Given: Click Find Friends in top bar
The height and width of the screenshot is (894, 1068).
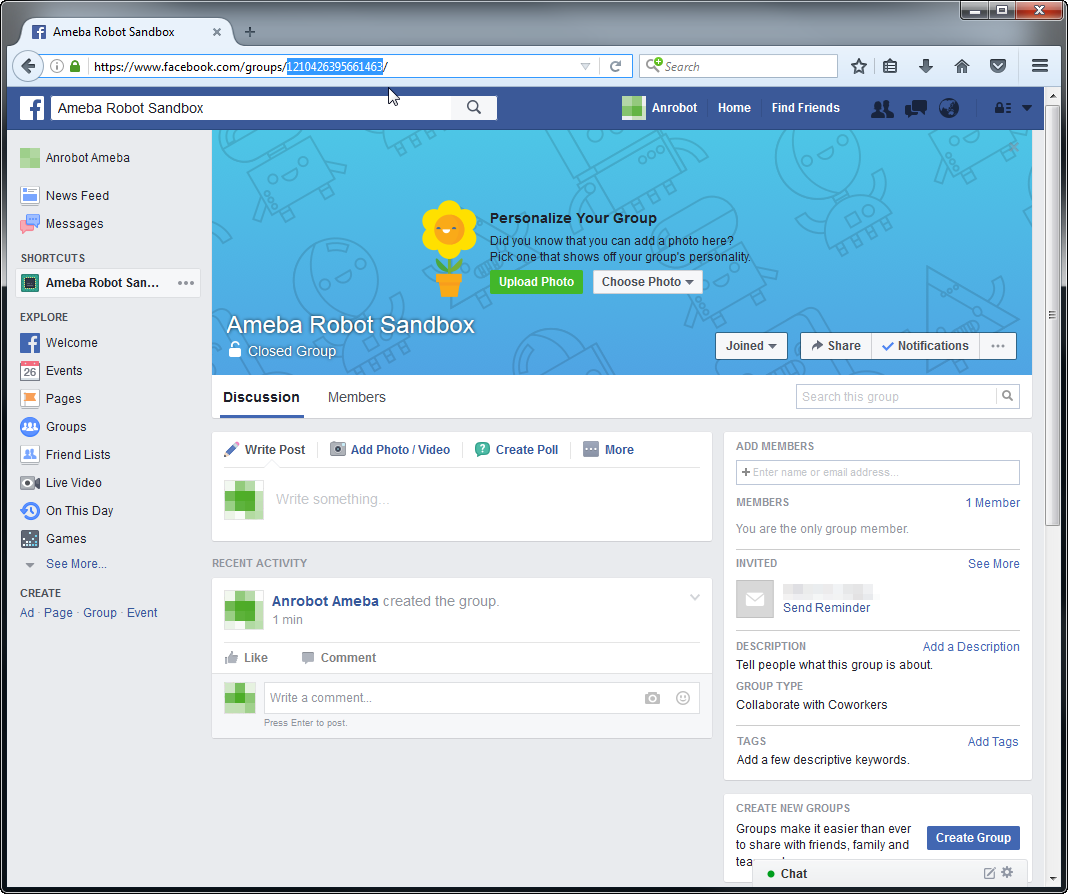Looking at the screenshot, I should point(805,108).
